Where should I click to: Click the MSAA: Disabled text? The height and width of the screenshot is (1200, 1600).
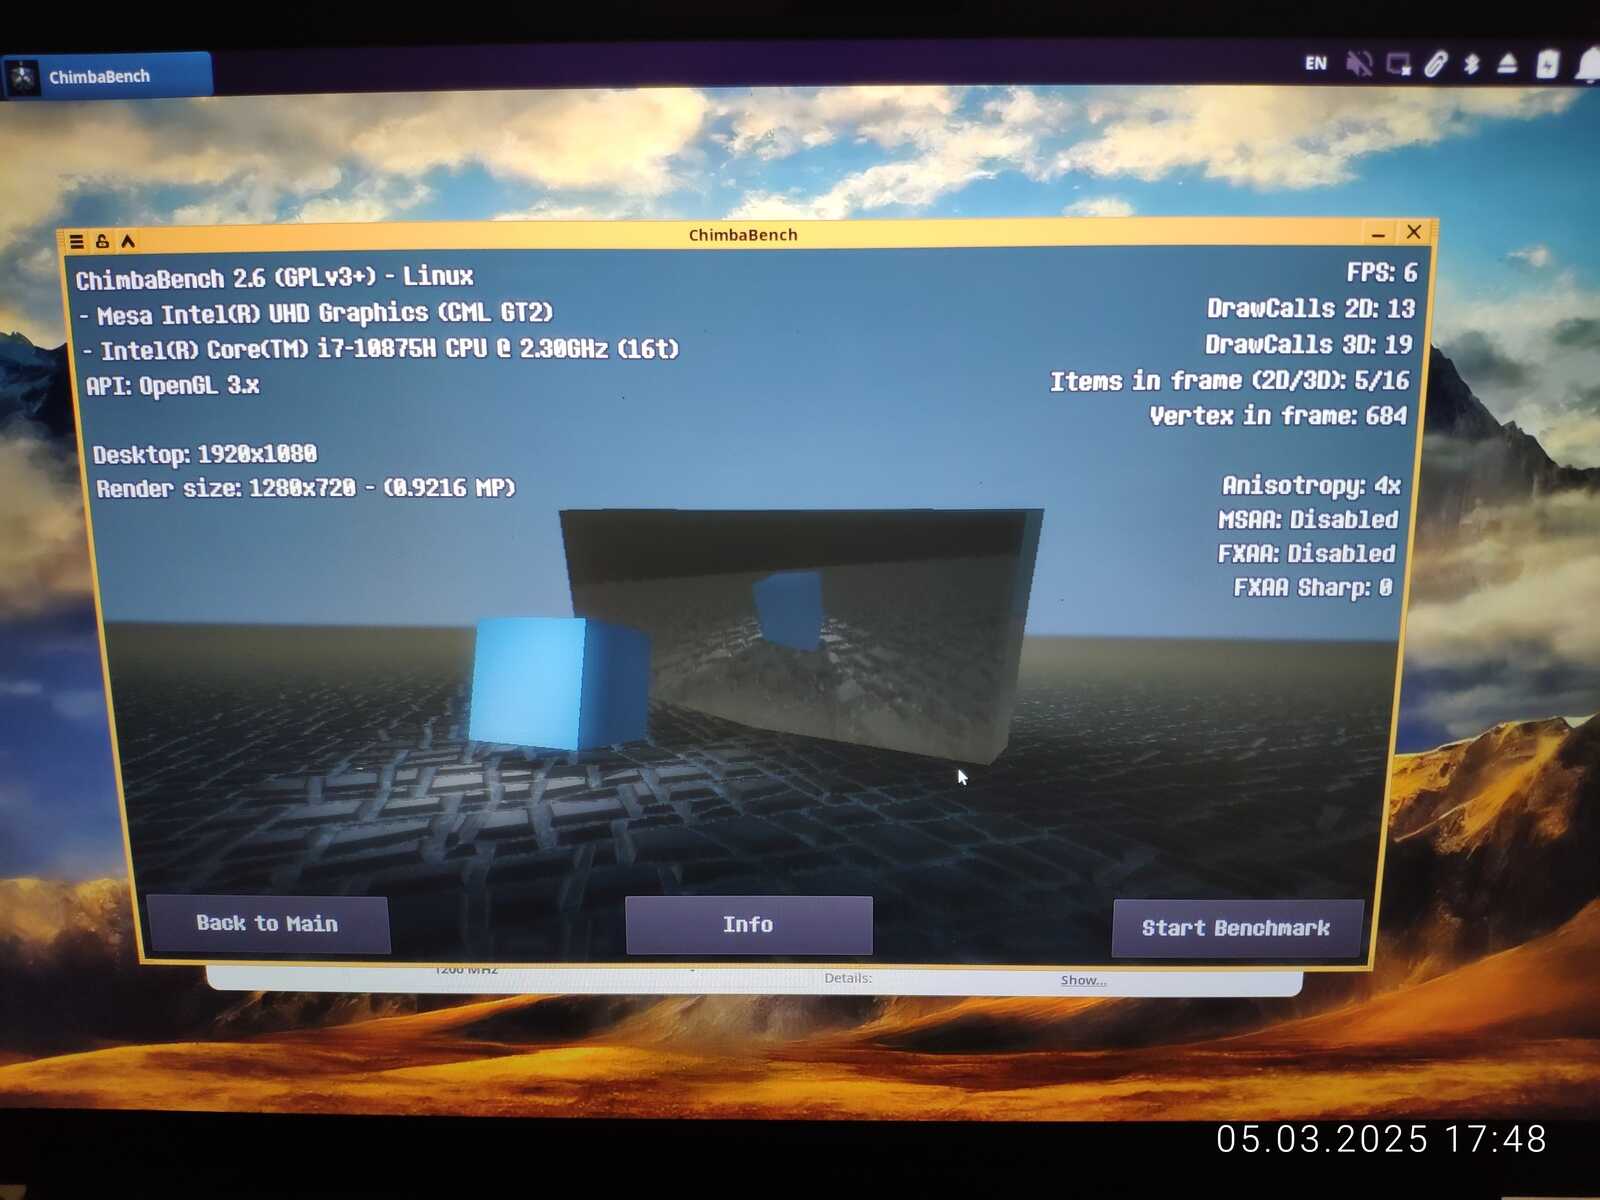click(x=1308, y=520)
